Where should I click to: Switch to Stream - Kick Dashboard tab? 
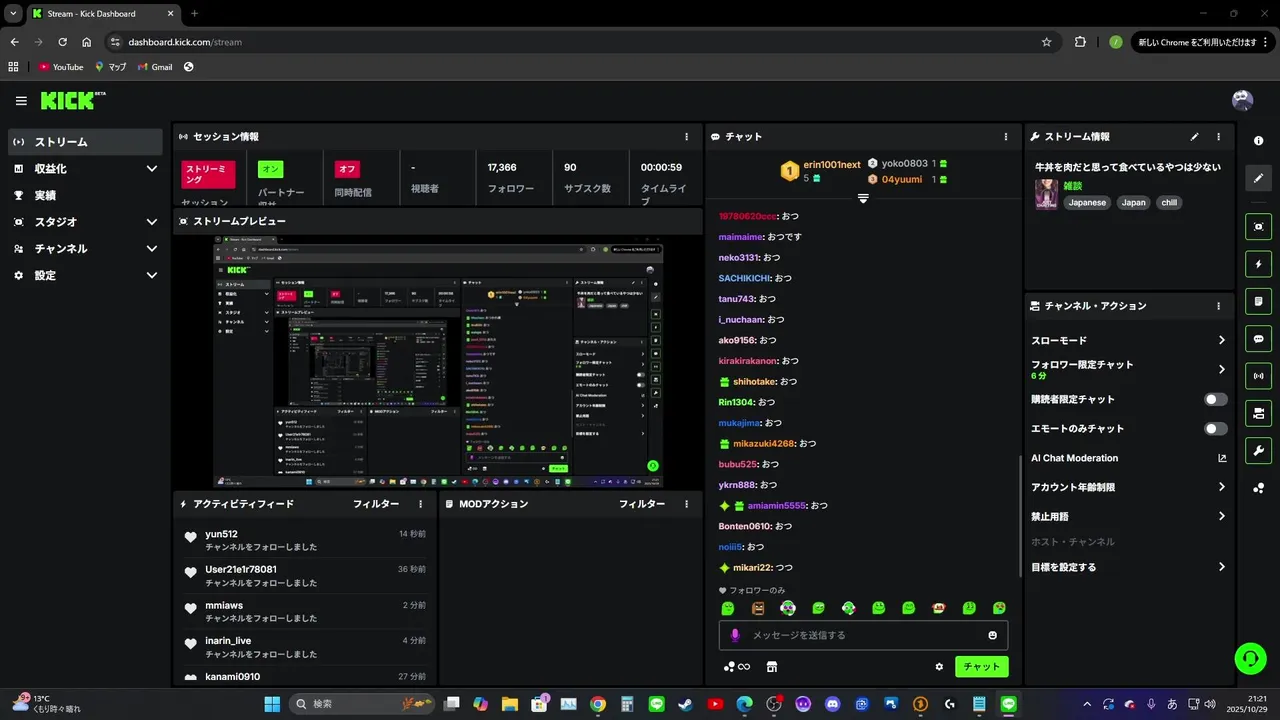coord(102,13)
